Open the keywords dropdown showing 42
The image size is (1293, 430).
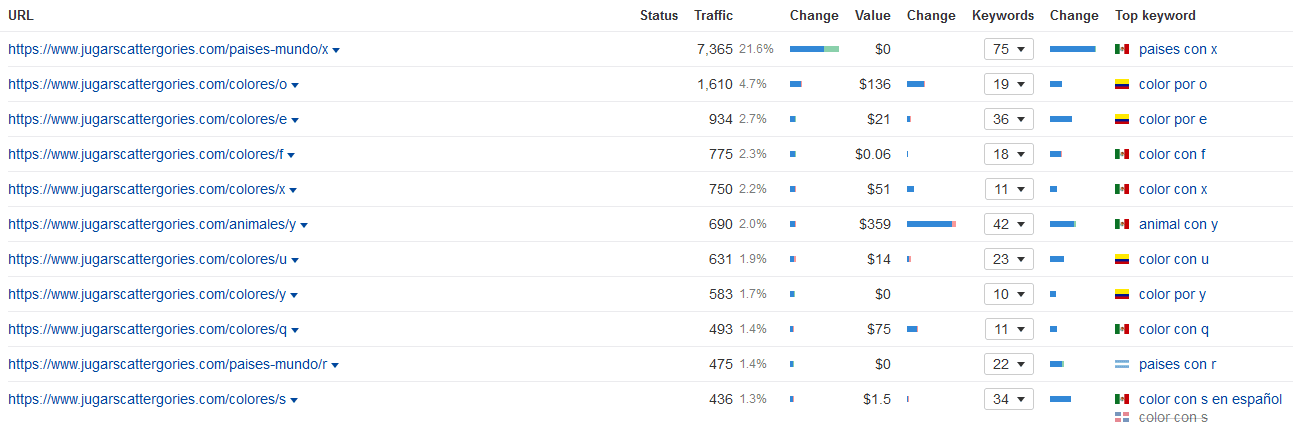click(x=1009, y=224)
